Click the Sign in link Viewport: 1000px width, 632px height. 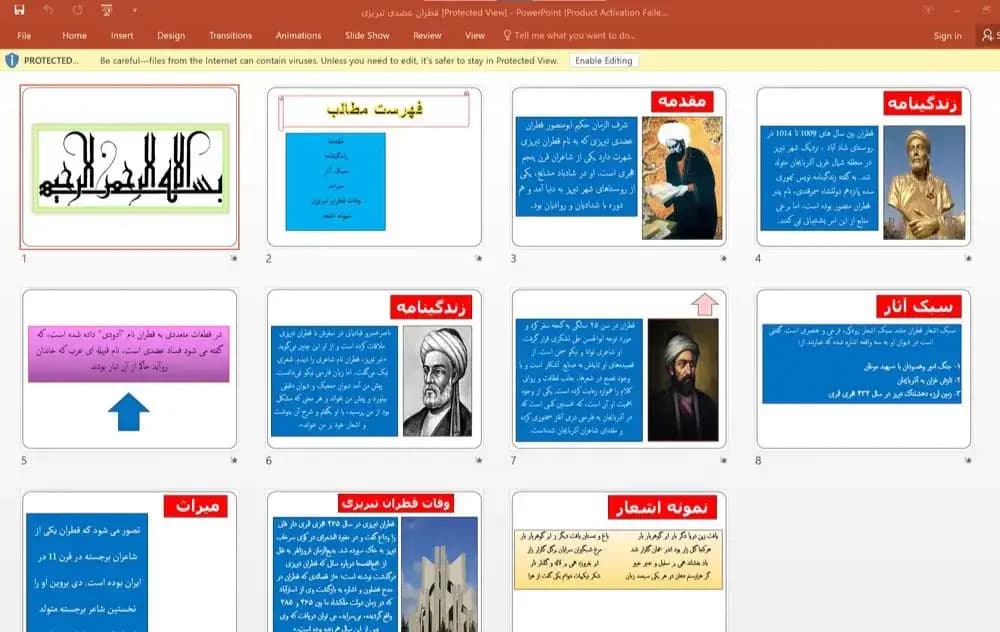pos(948,36)
